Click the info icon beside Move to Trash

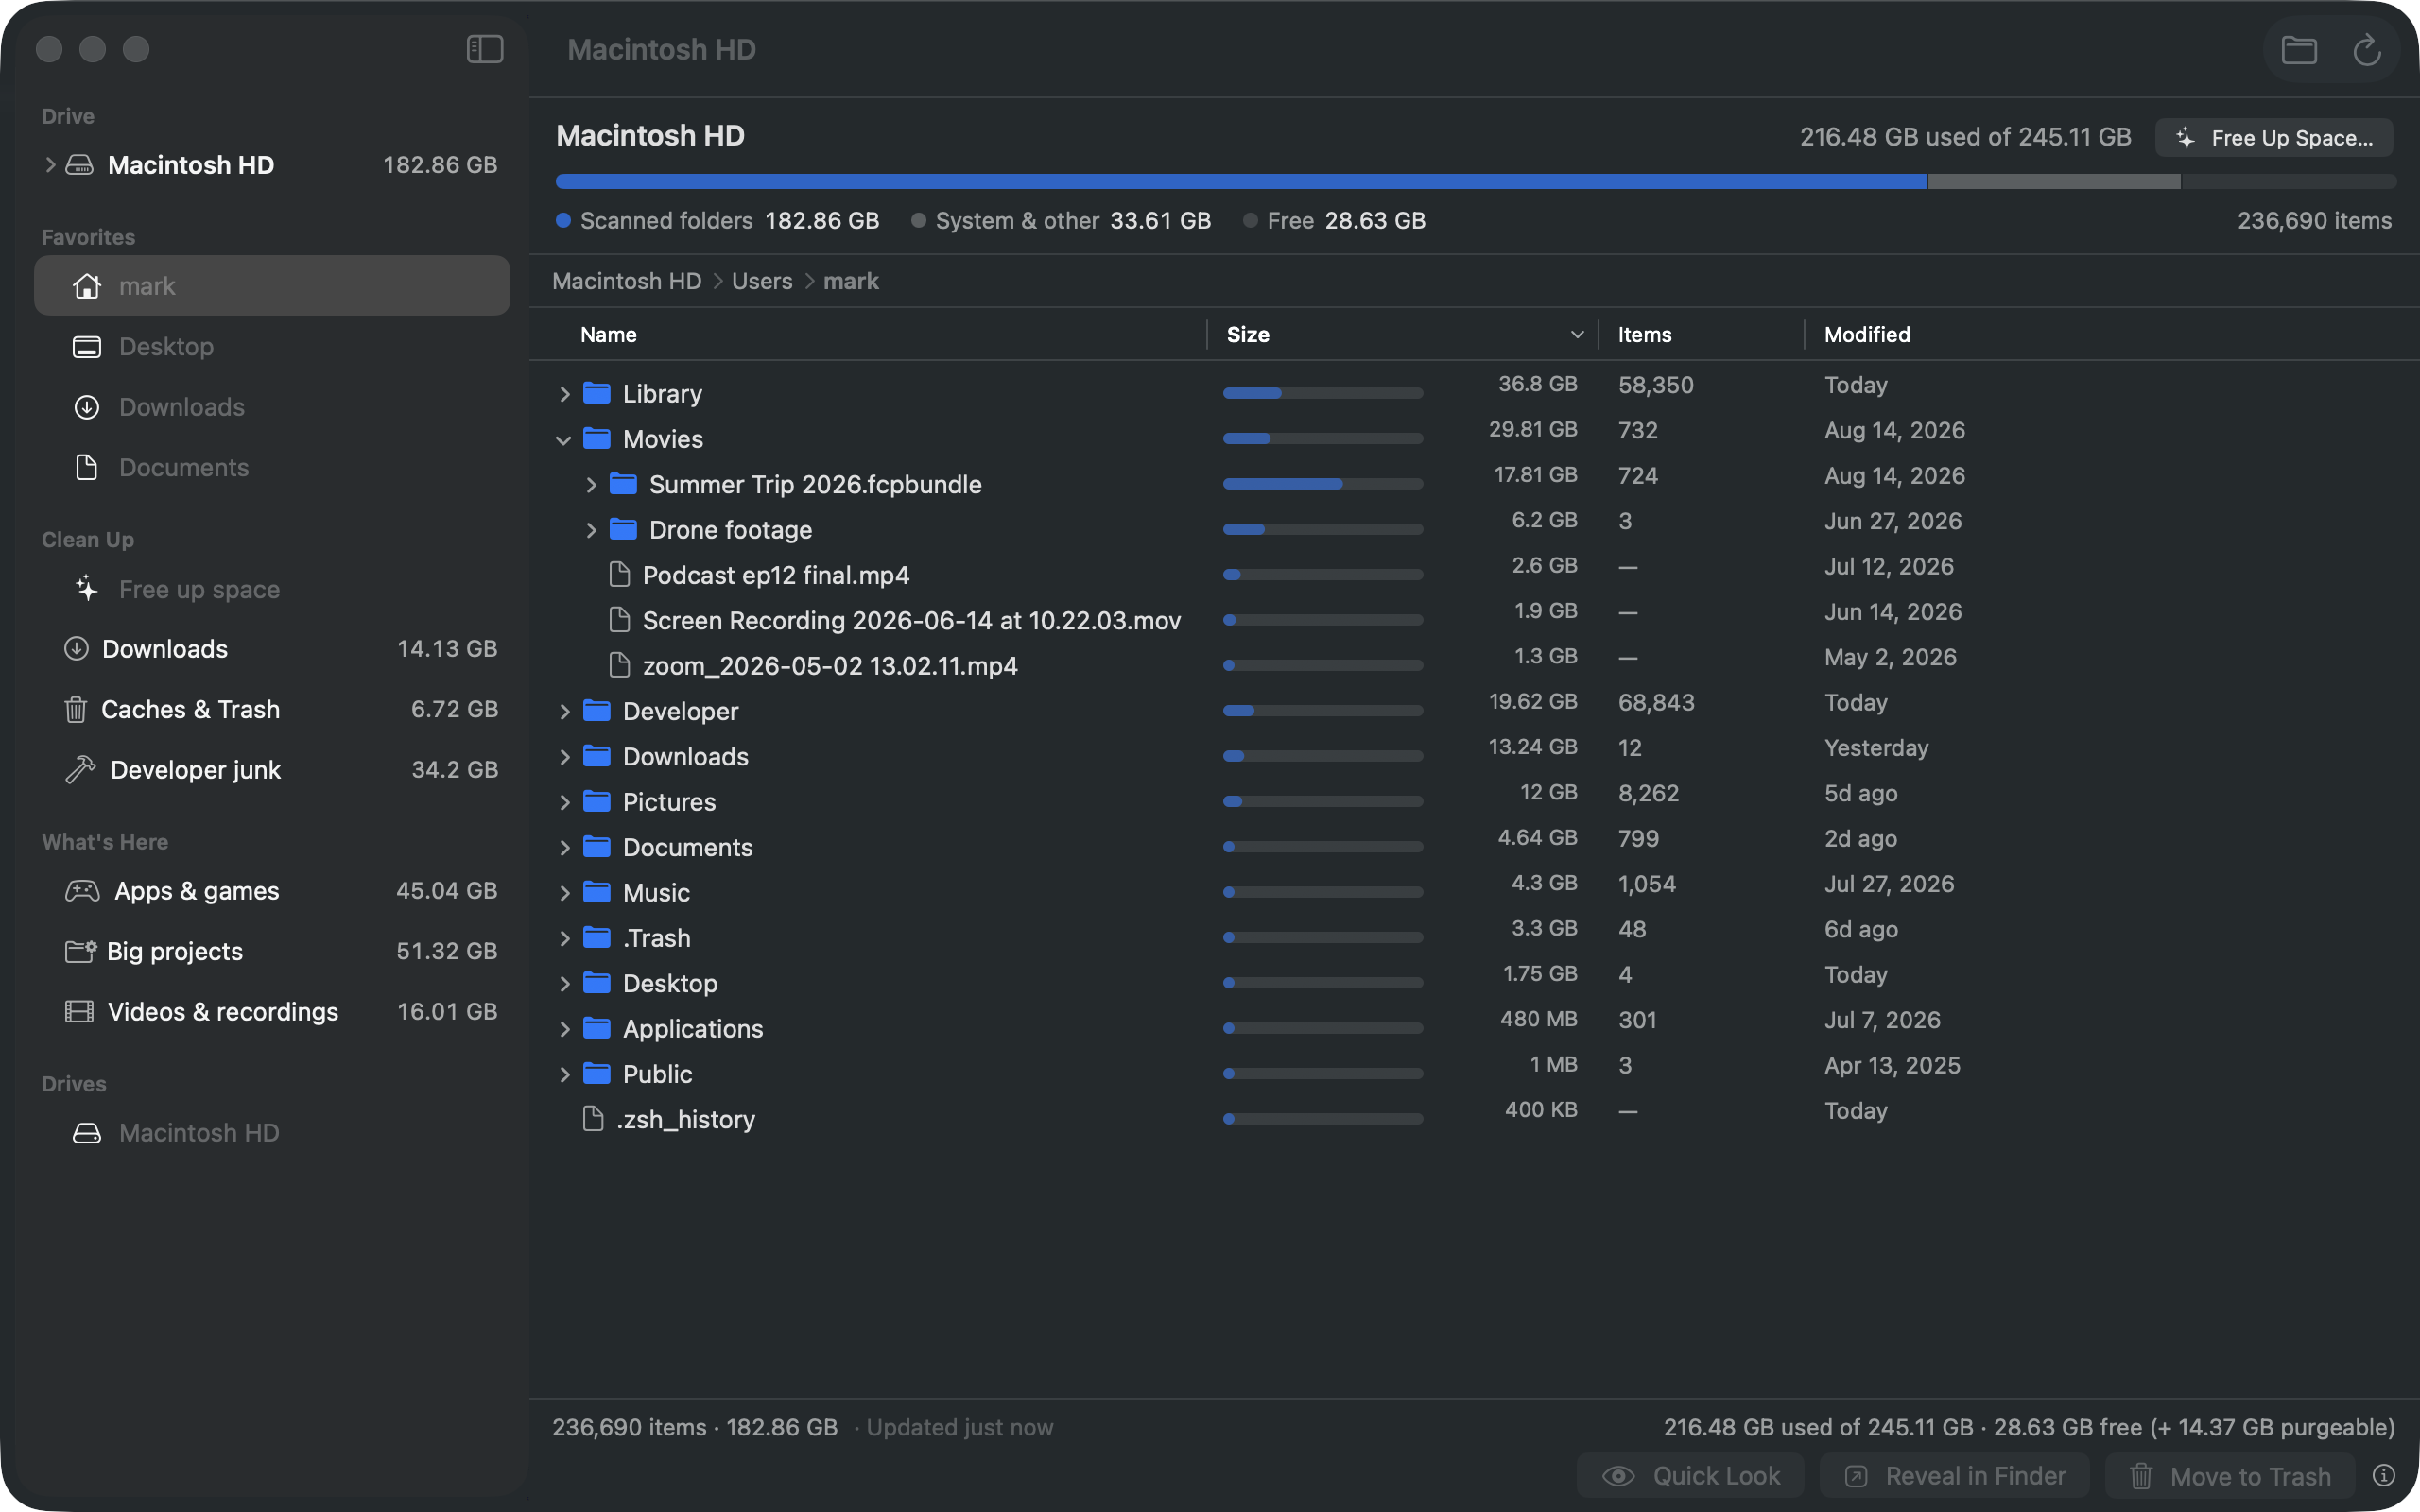point(2384,1475)
